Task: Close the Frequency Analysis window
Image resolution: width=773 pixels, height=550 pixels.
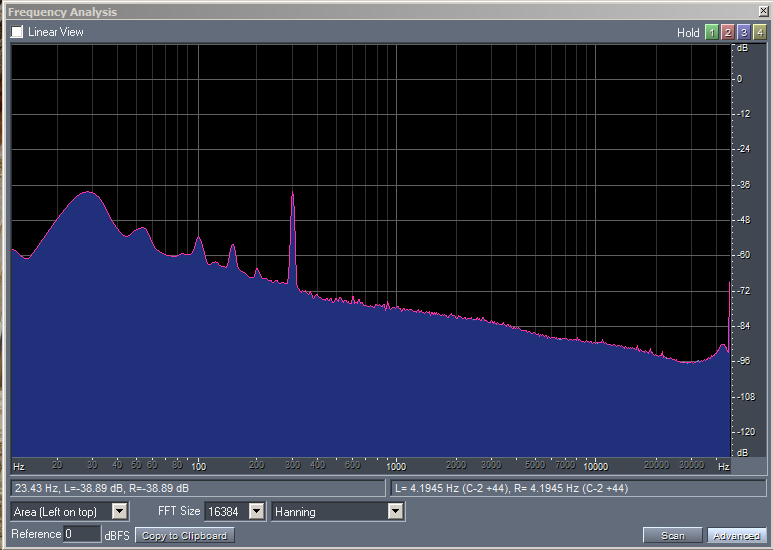Action: pyautogui.click(x=763, y=11)
